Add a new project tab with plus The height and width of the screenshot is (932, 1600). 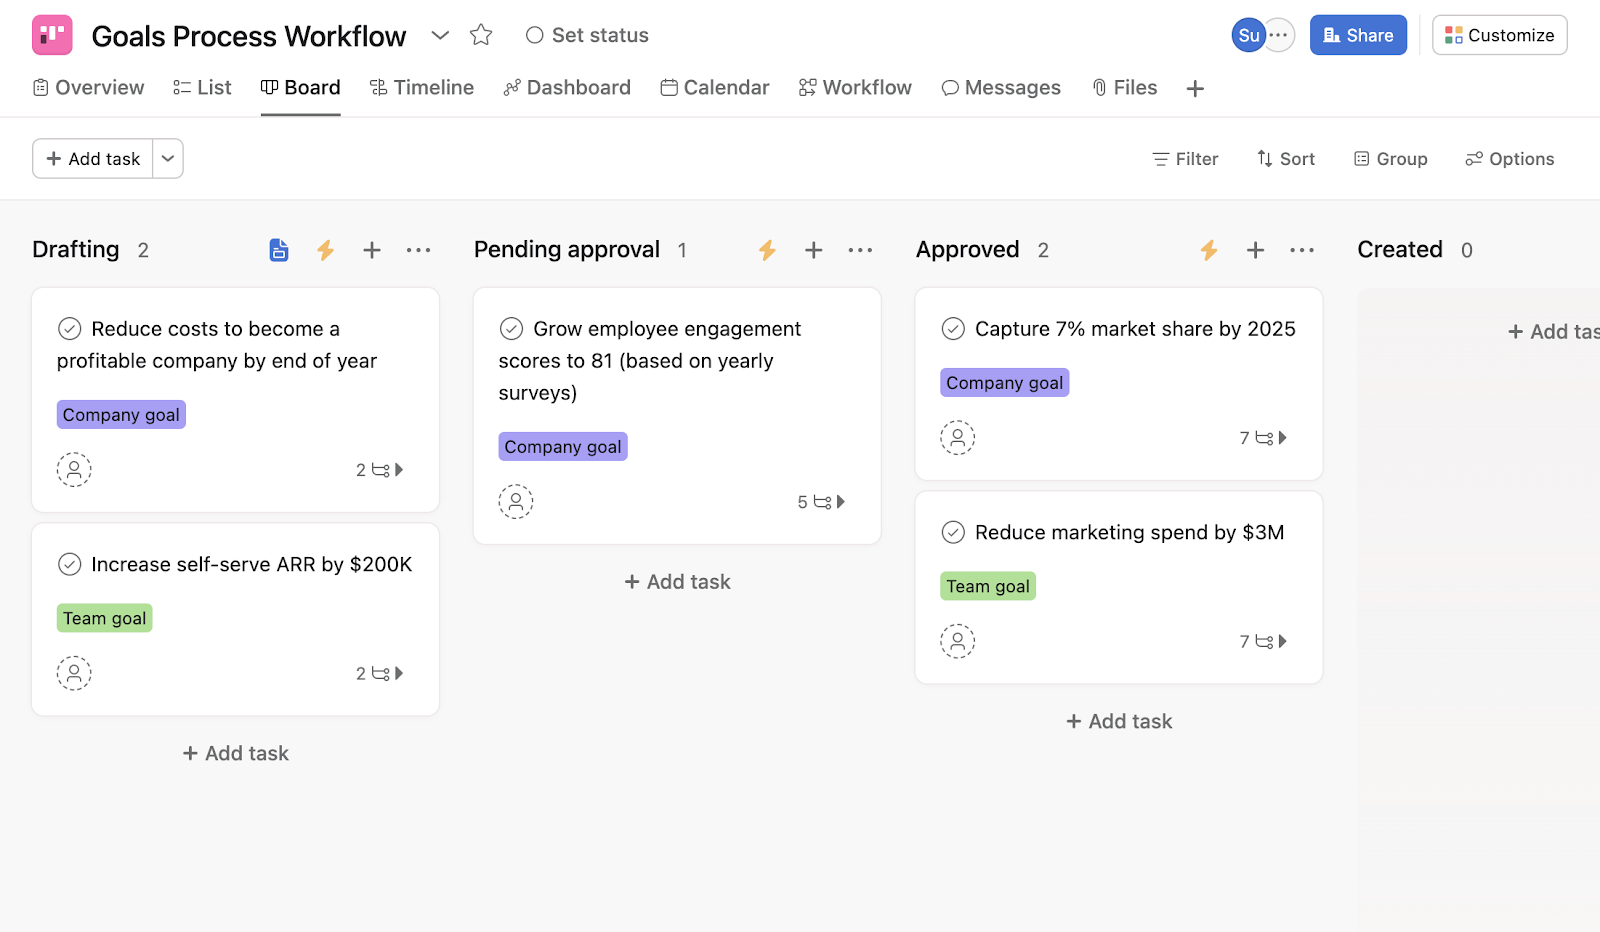[1195, 89]
